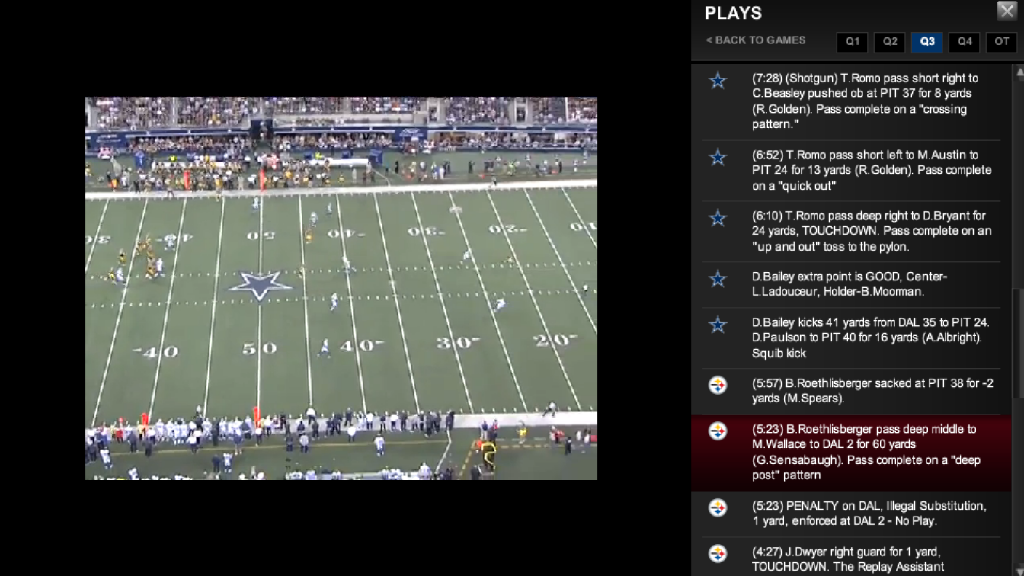Viewport: 1024px width, 576px height.
Task: Click the star icon beside the D.Bailey squib kick play
Action: tap(718, 325)
